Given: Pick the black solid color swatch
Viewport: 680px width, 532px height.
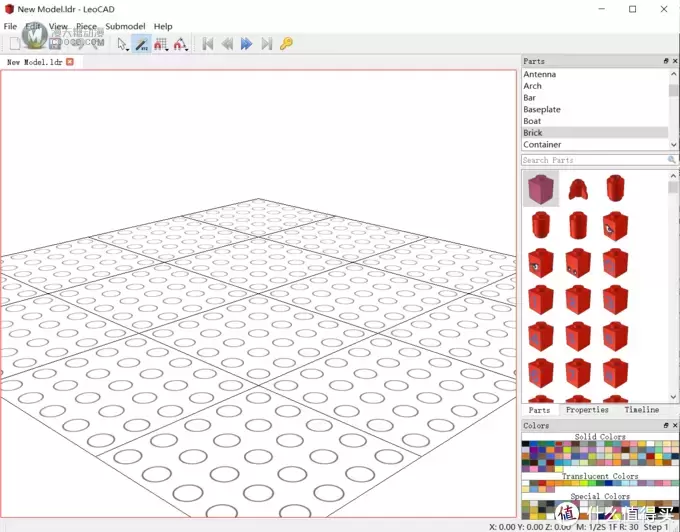Looking at the screenshot, I should pyautogui.click(x=526, y=444).
